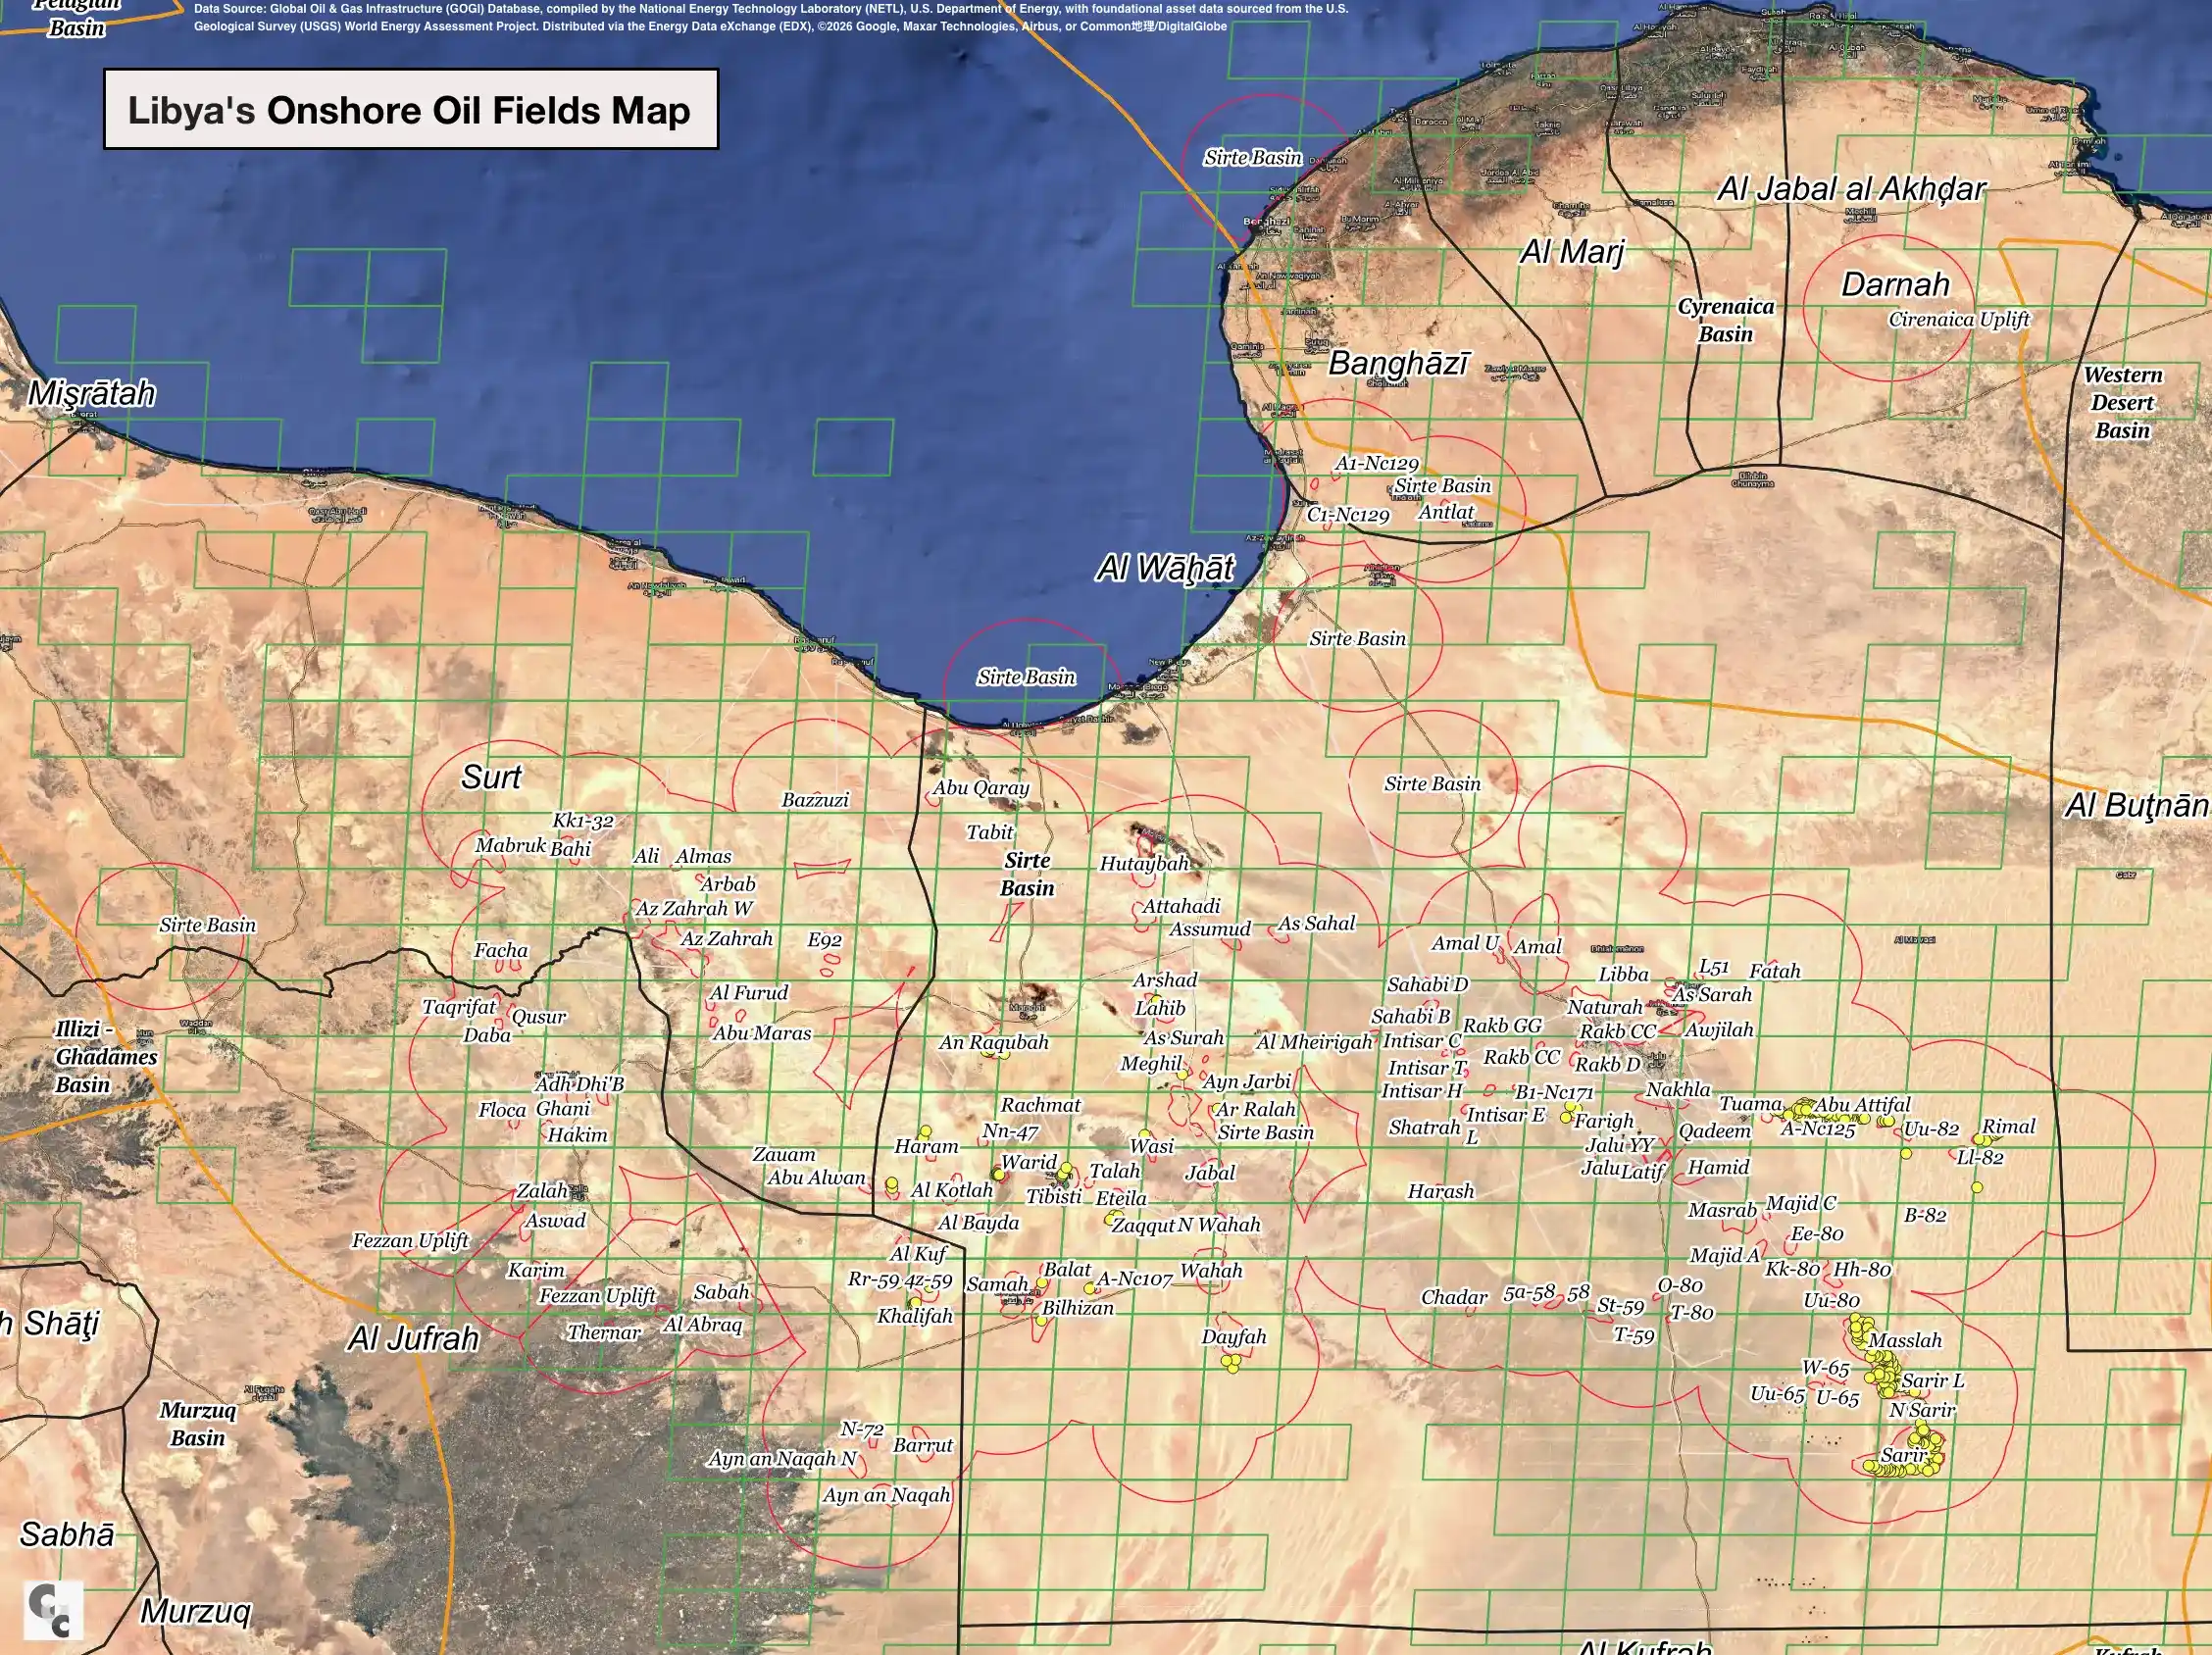Click the Rachmat field label
Viewport: 2212px width, 1655px height.
(x=1040, y=1105)
